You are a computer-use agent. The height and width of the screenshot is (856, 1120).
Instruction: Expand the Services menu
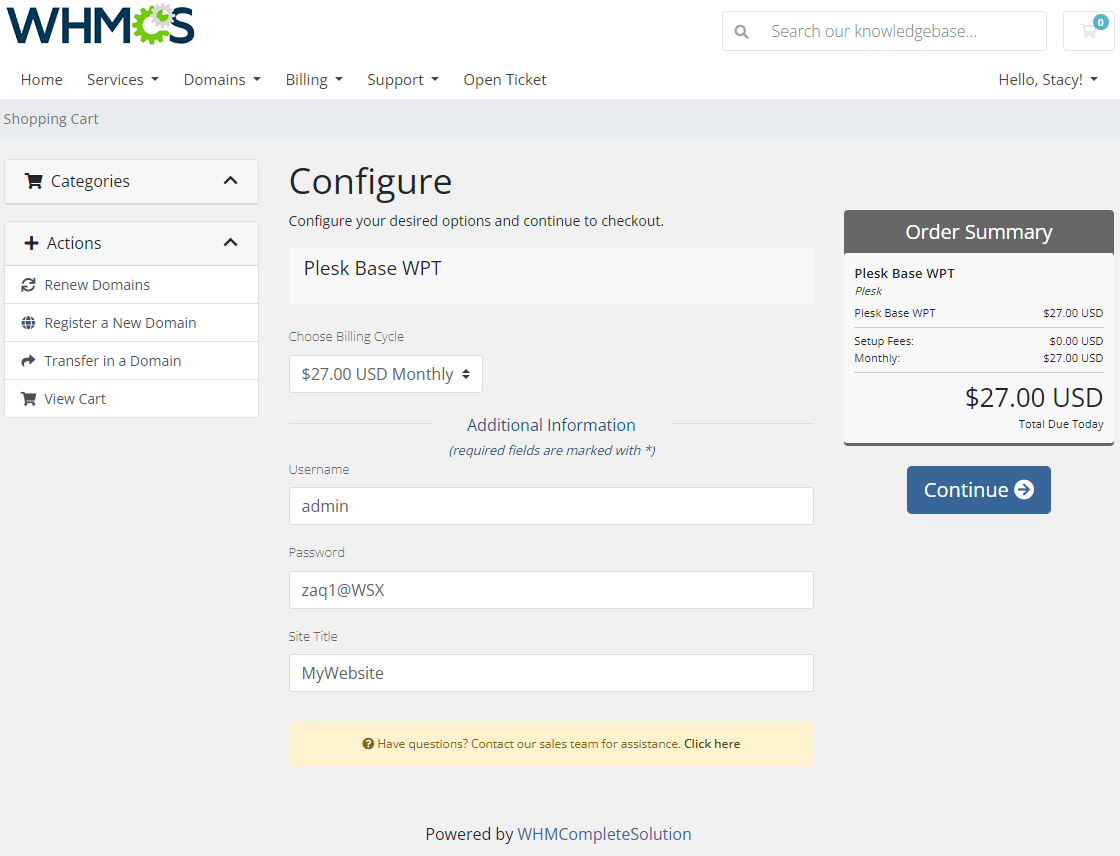(x=122, y=79)
